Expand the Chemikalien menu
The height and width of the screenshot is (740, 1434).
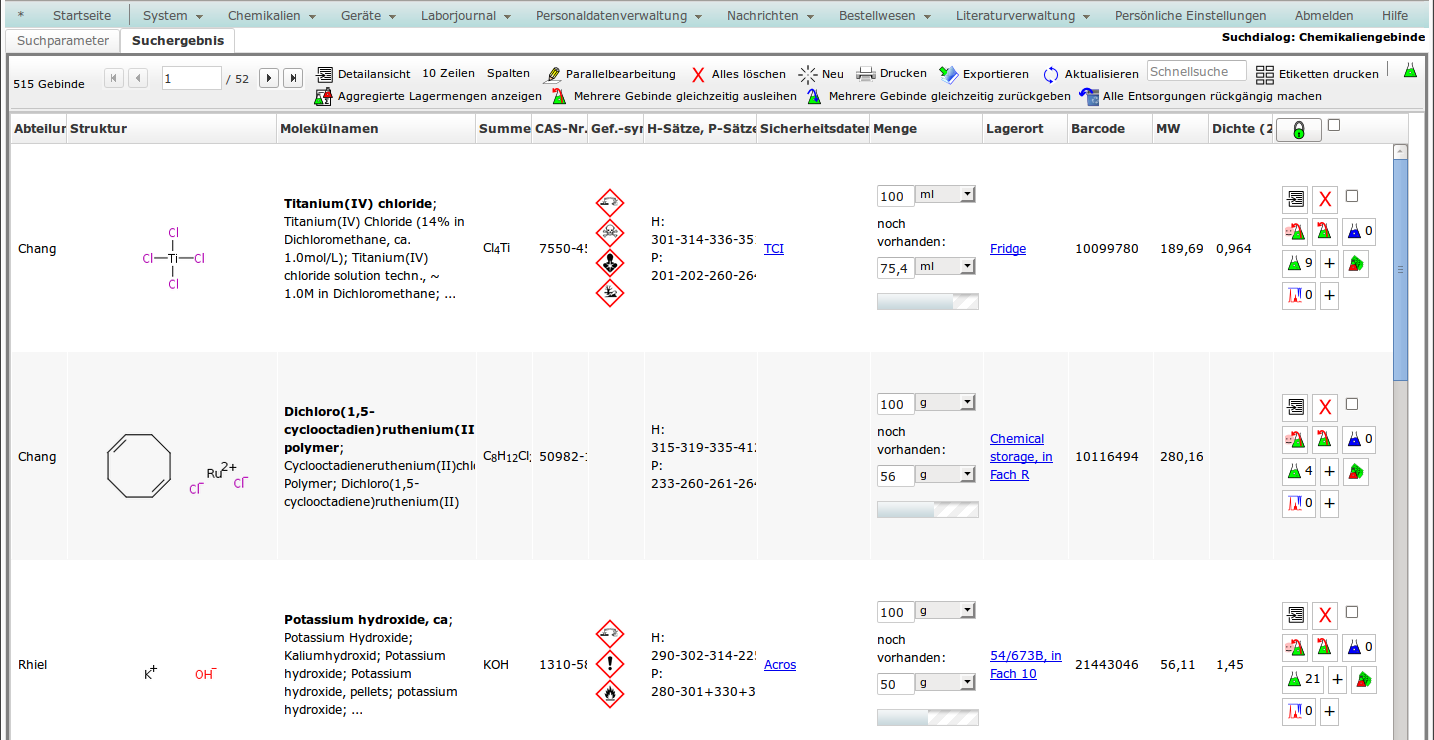coord(271,16)
